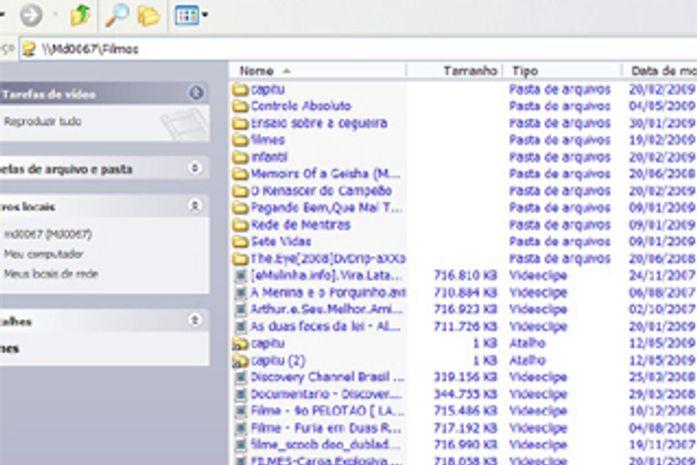697x465 pixels.
Task: Click the Reproduzir tudo link
Action: click(x=43, y=121)
